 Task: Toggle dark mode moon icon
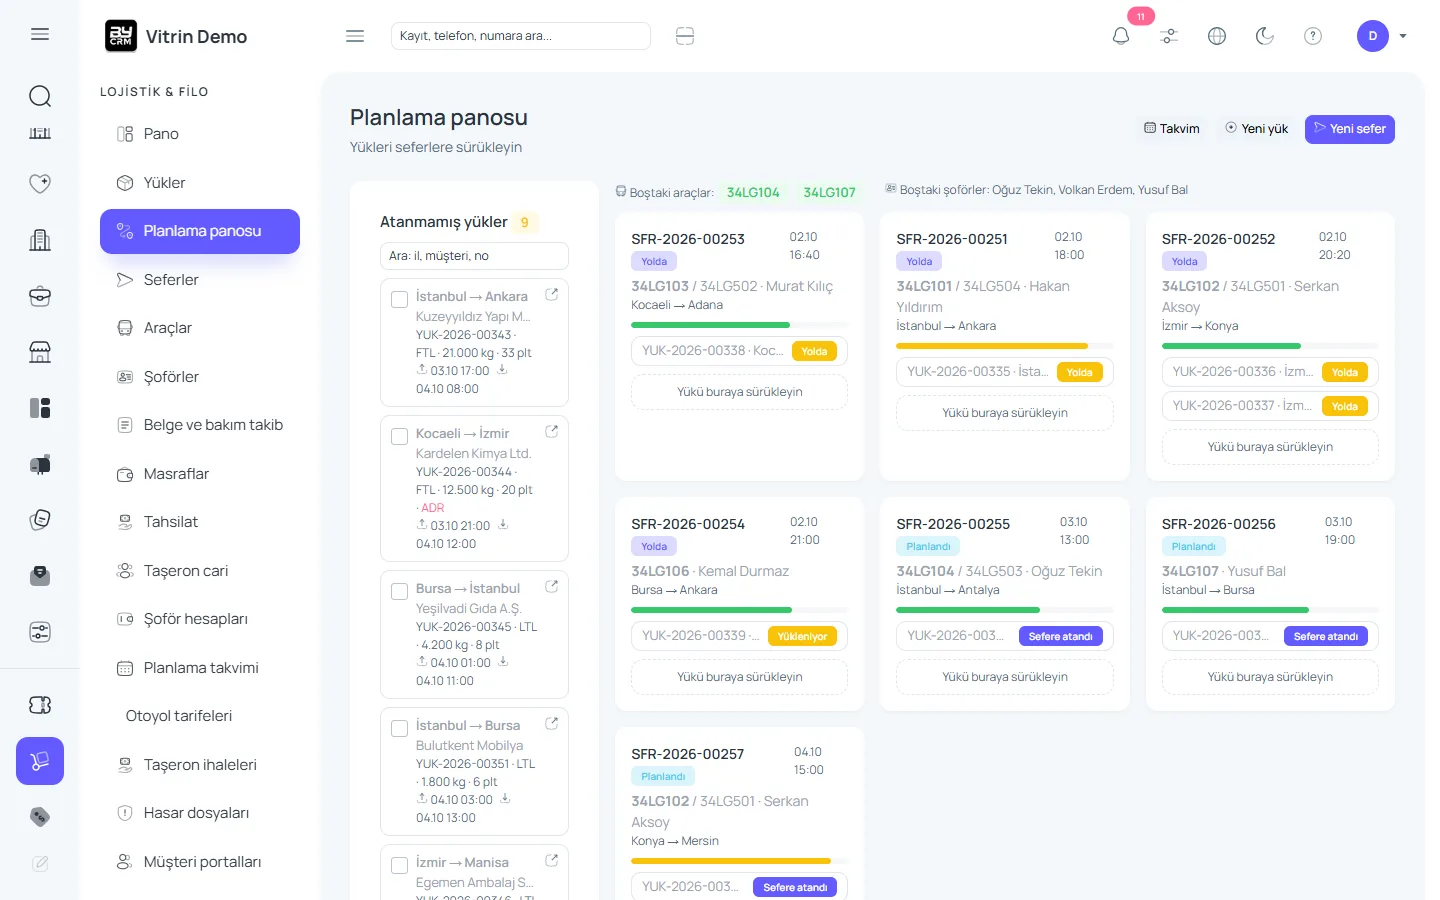pos(1265,36)
